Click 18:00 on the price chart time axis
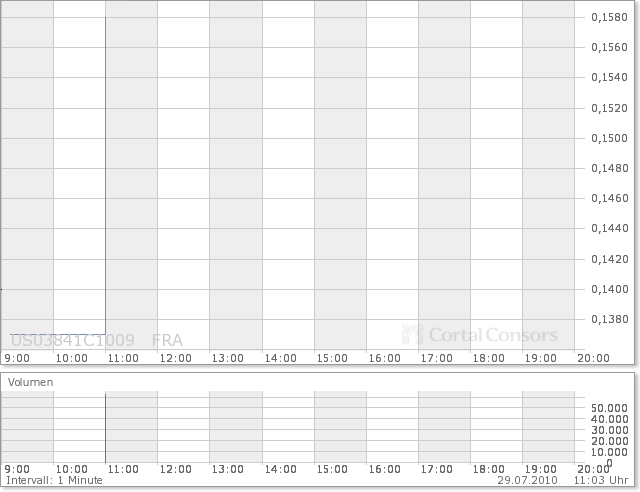 489,358
